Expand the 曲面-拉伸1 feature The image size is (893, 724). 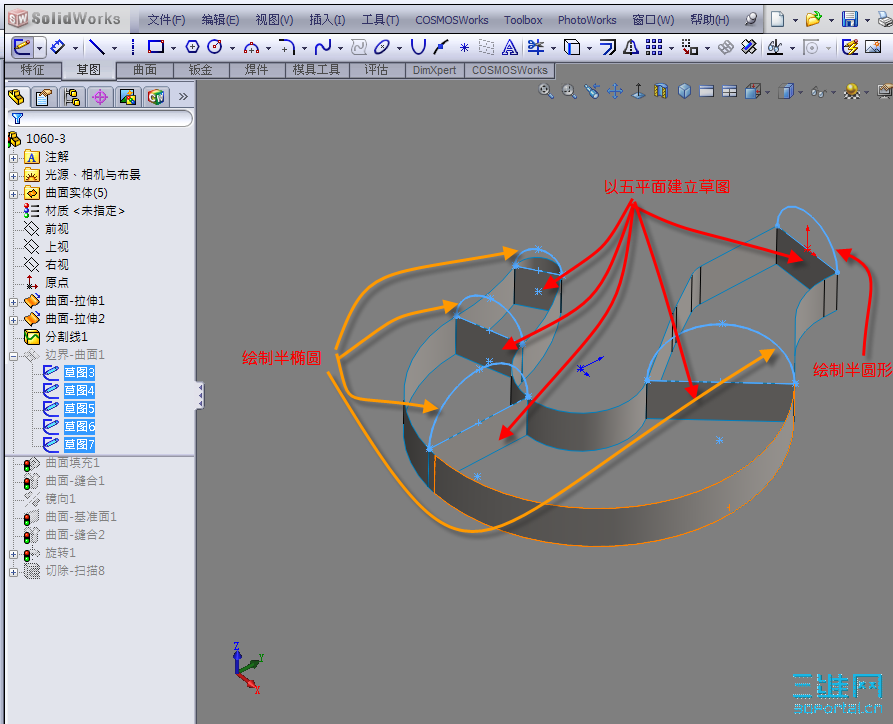pos(14,302)
